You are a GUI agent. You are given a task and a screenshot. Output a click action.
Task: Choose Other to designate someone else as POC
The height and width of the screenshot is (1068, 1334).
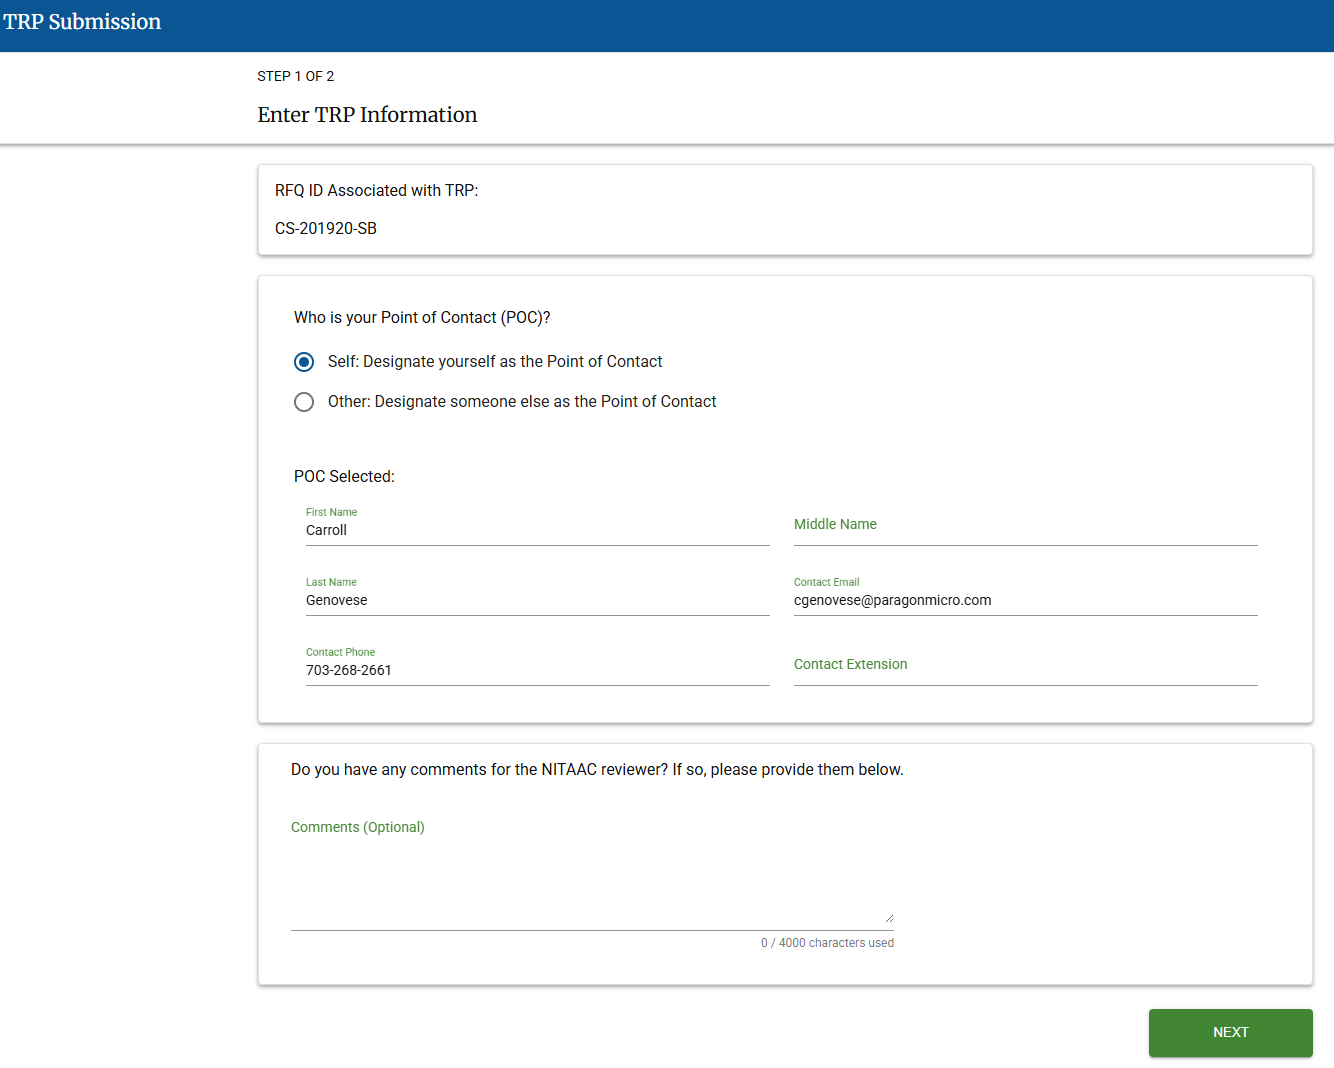point(304,402)
